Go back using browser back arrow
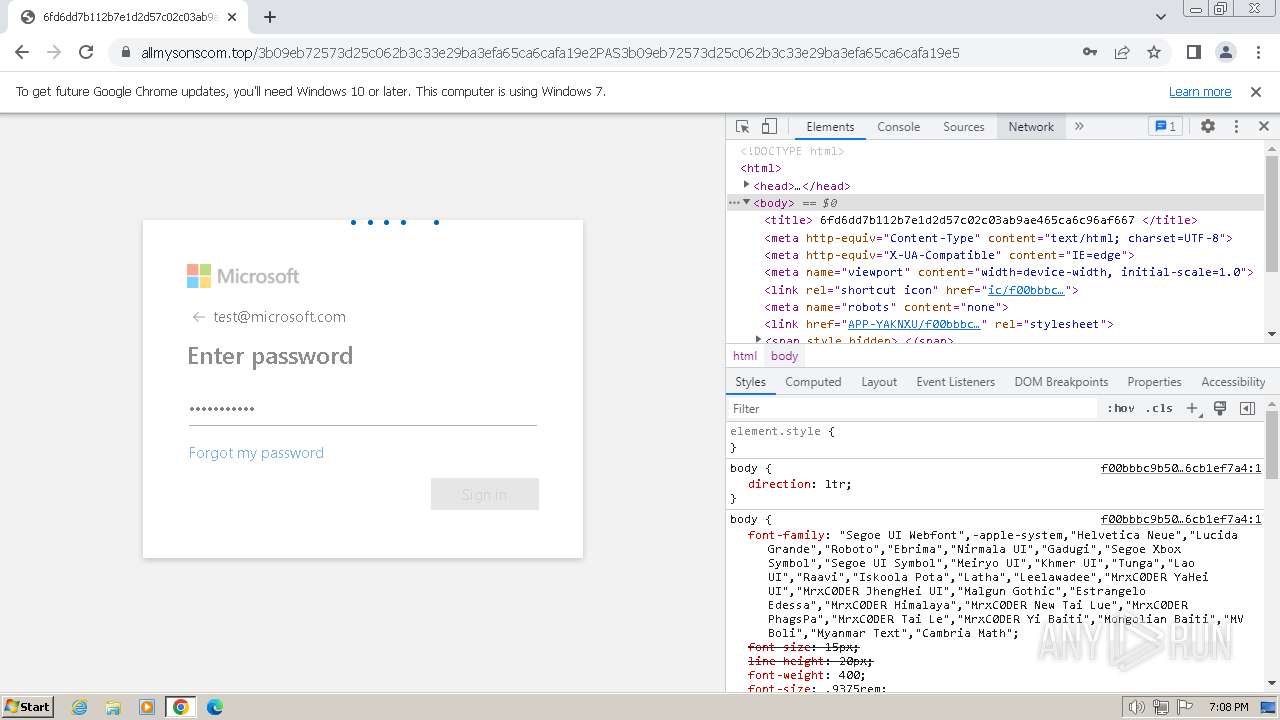This screenshot has width=1280, height=720. pos(22,52)
